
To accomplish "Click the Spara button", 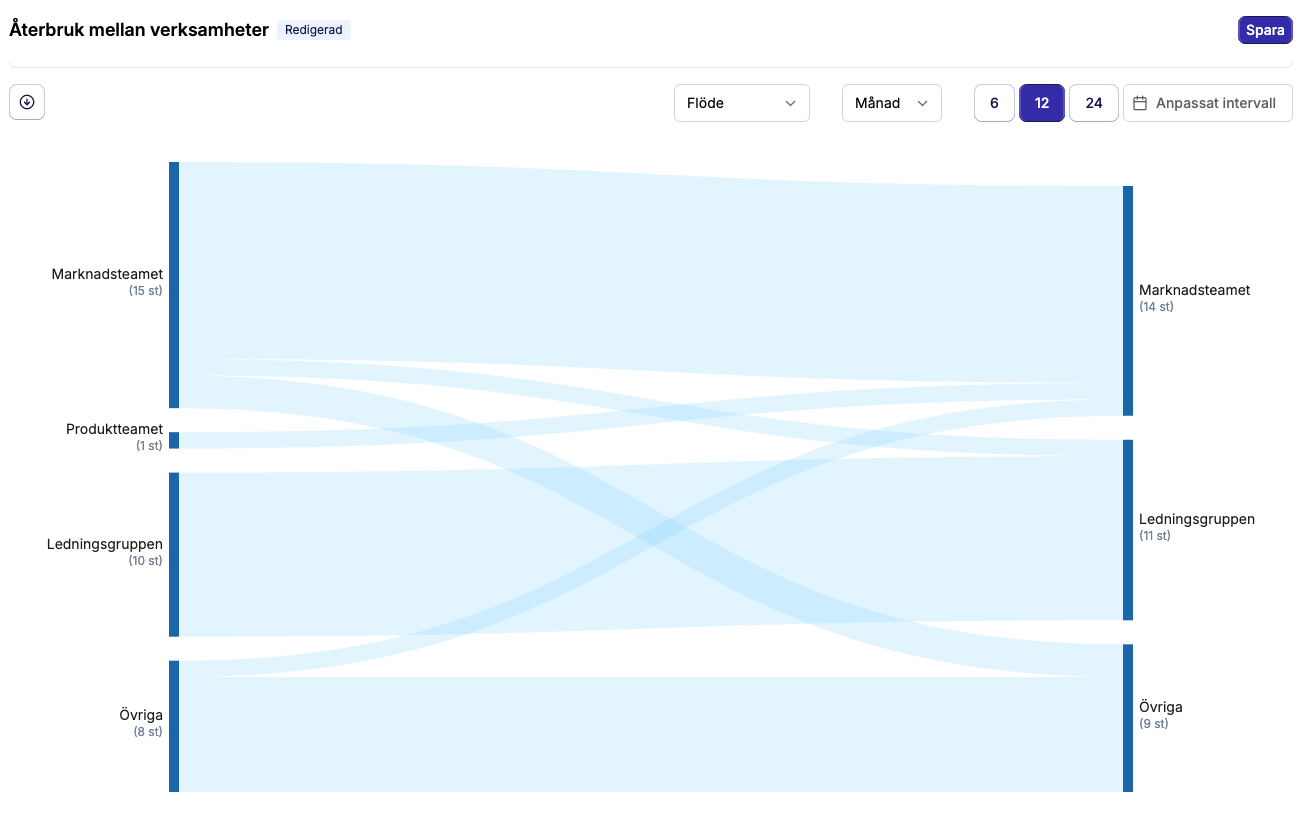I will click(1264, 30).
